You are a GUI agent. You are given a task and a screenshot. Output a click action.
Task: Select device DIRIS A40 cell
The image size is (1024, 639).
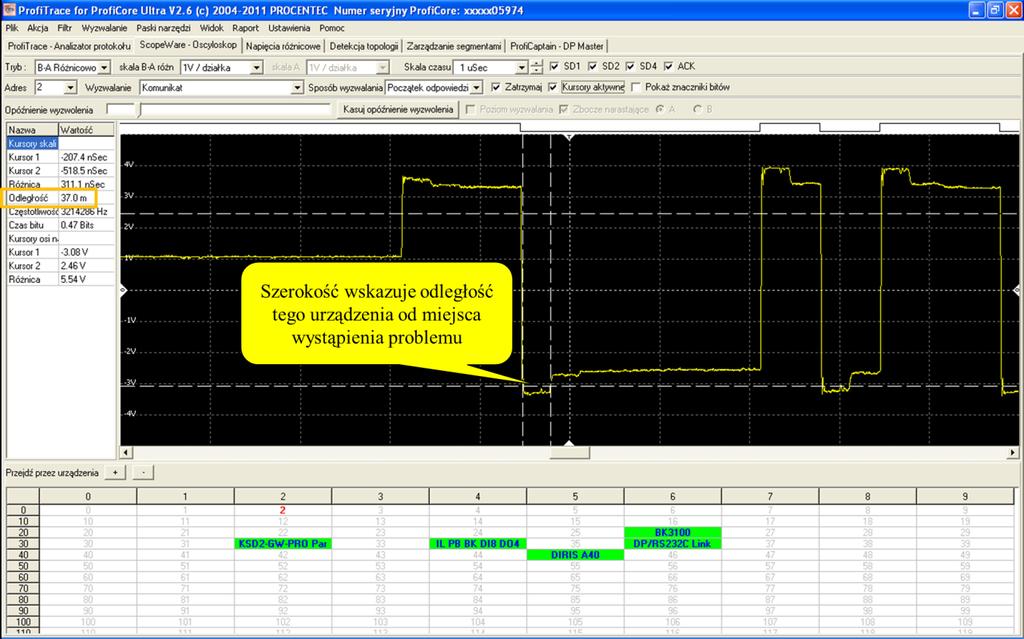[x=575, y=555]
